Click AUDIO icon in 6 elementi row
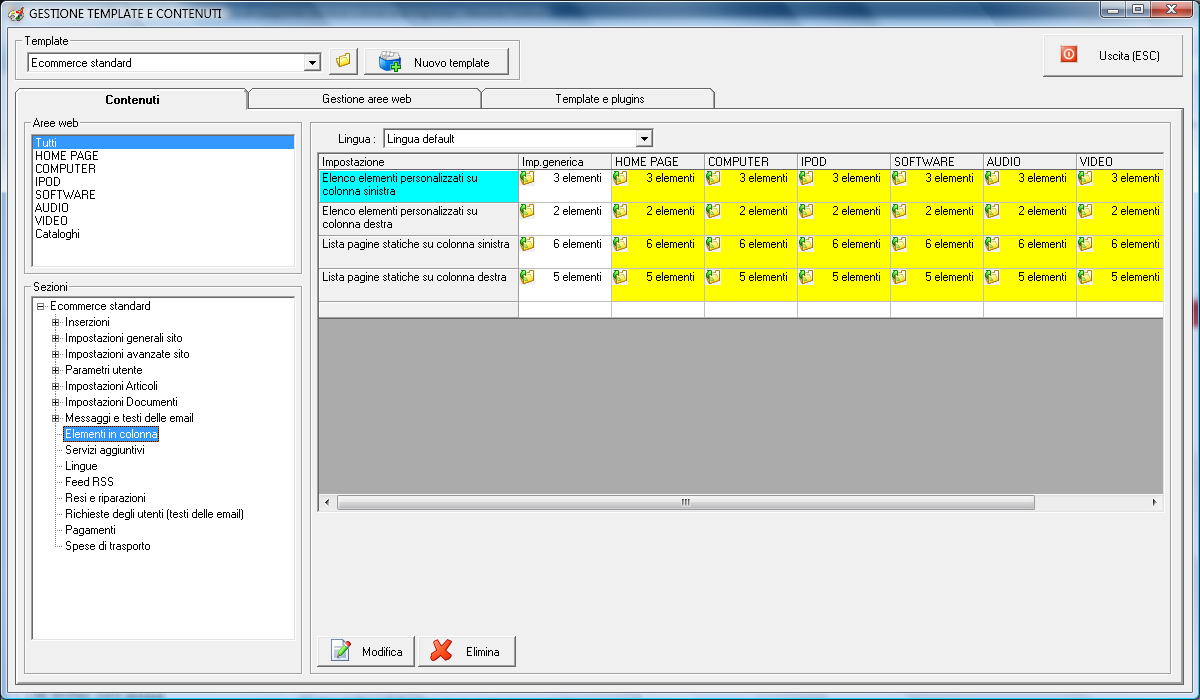The image size is (1200, 700). 992,244
